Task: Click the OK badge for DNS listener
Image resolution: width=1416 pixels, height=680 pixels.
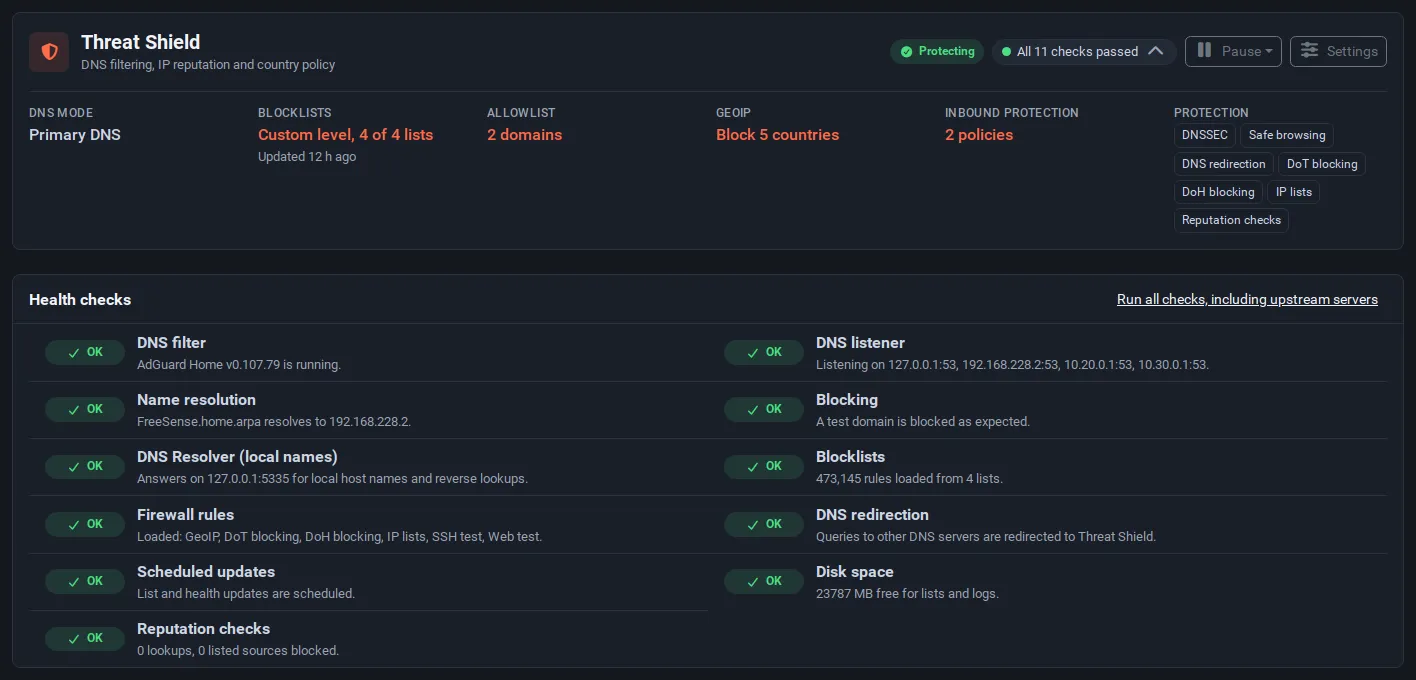Action: tap(764, 352)
